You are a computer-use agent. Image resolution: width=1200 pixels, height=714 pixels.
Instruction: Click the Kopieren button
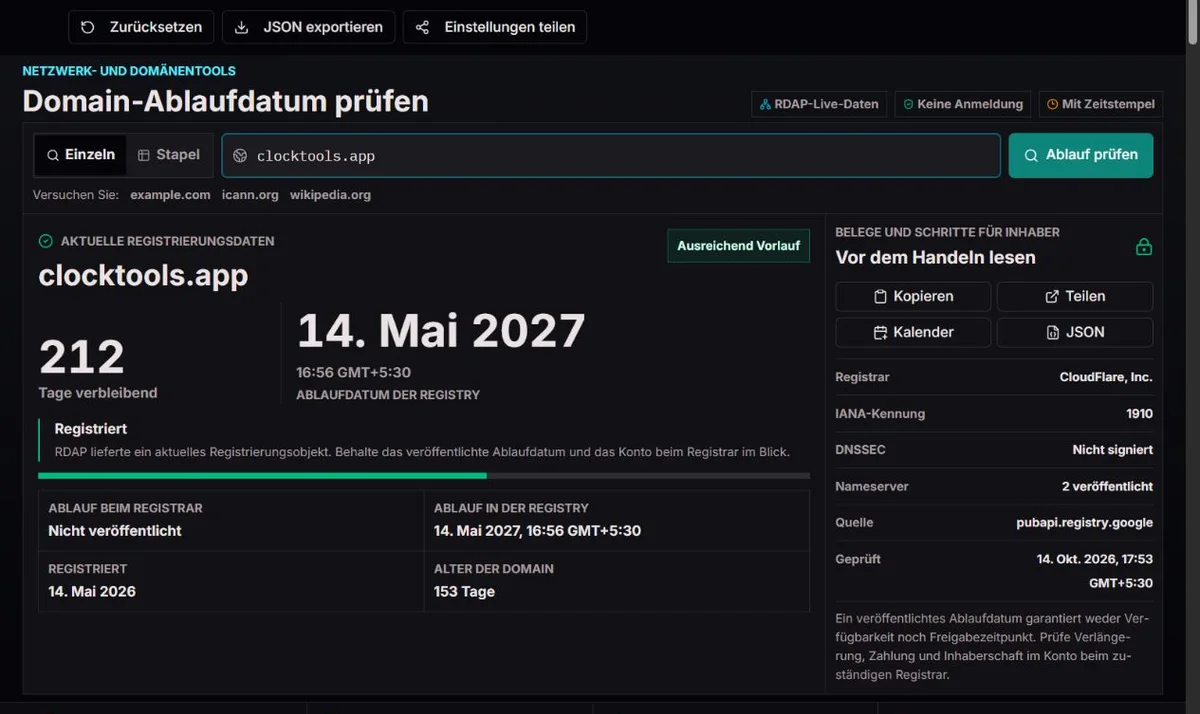click(x=913, y=296)
